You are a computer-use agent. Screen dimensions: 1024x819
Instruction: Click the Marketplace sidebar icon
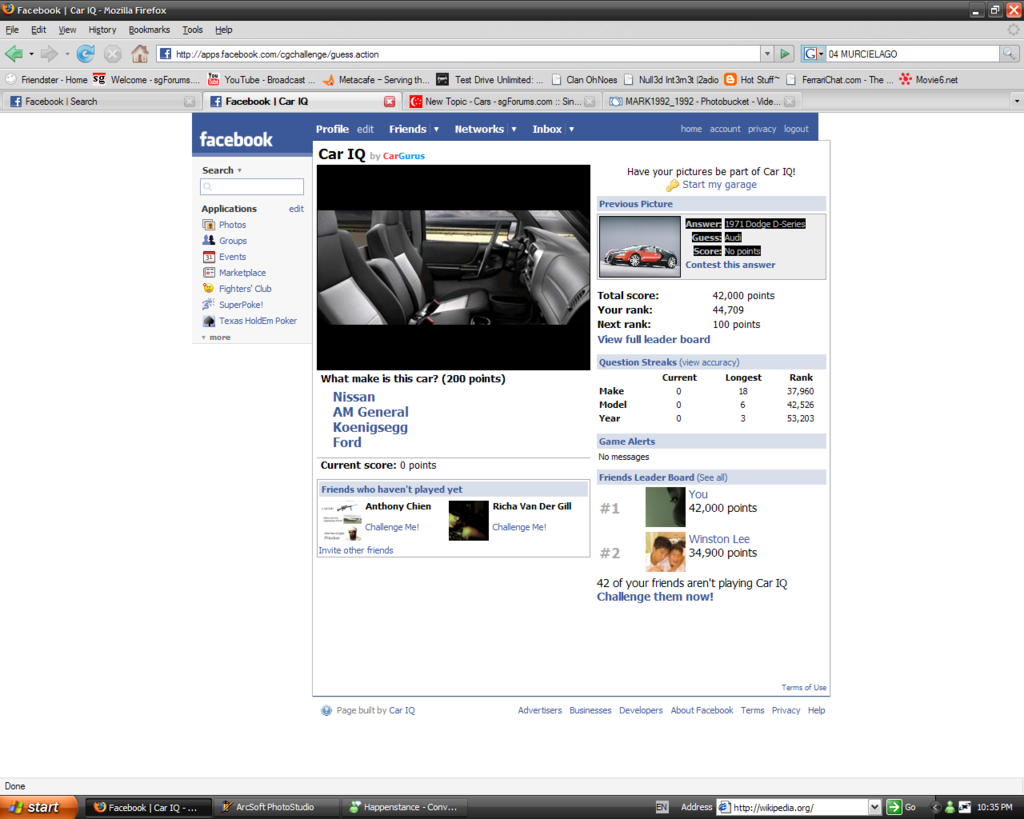coord(208,273)
